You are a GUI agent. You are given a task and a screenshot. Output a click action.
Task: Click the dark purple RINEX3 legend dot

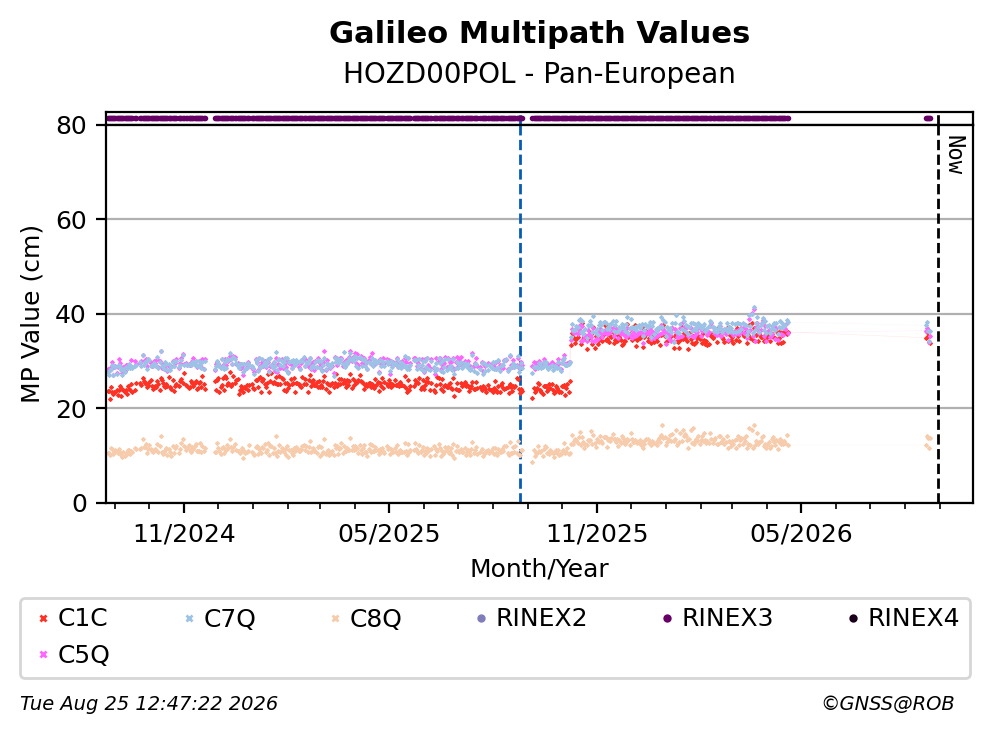(x=667, y=618)
